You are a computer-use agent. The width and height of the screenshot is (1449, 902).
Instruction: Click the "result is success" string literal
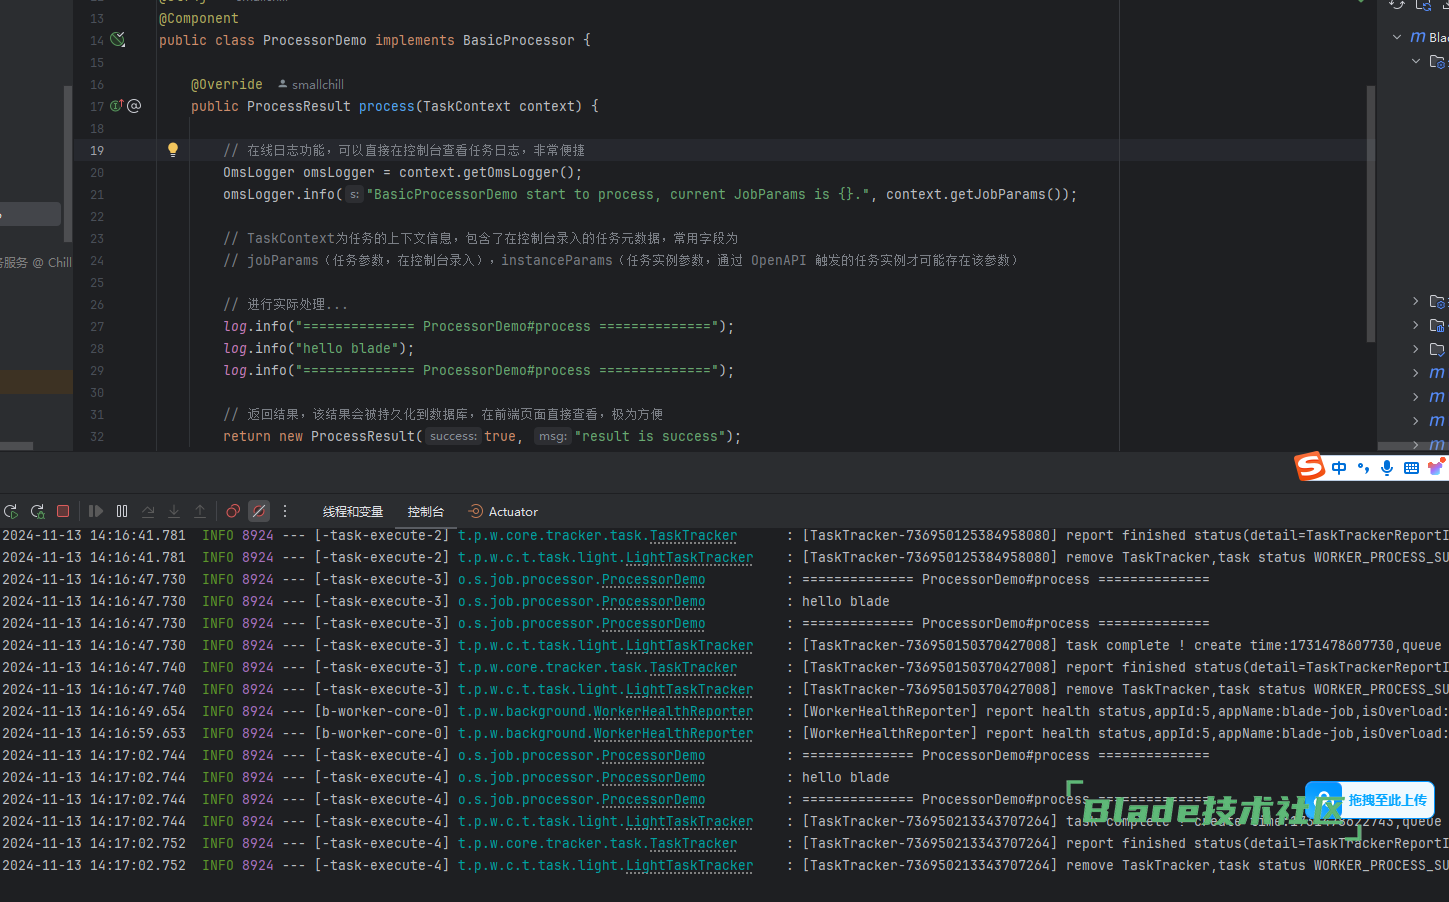pyautogui.click(x=650, y=436)
